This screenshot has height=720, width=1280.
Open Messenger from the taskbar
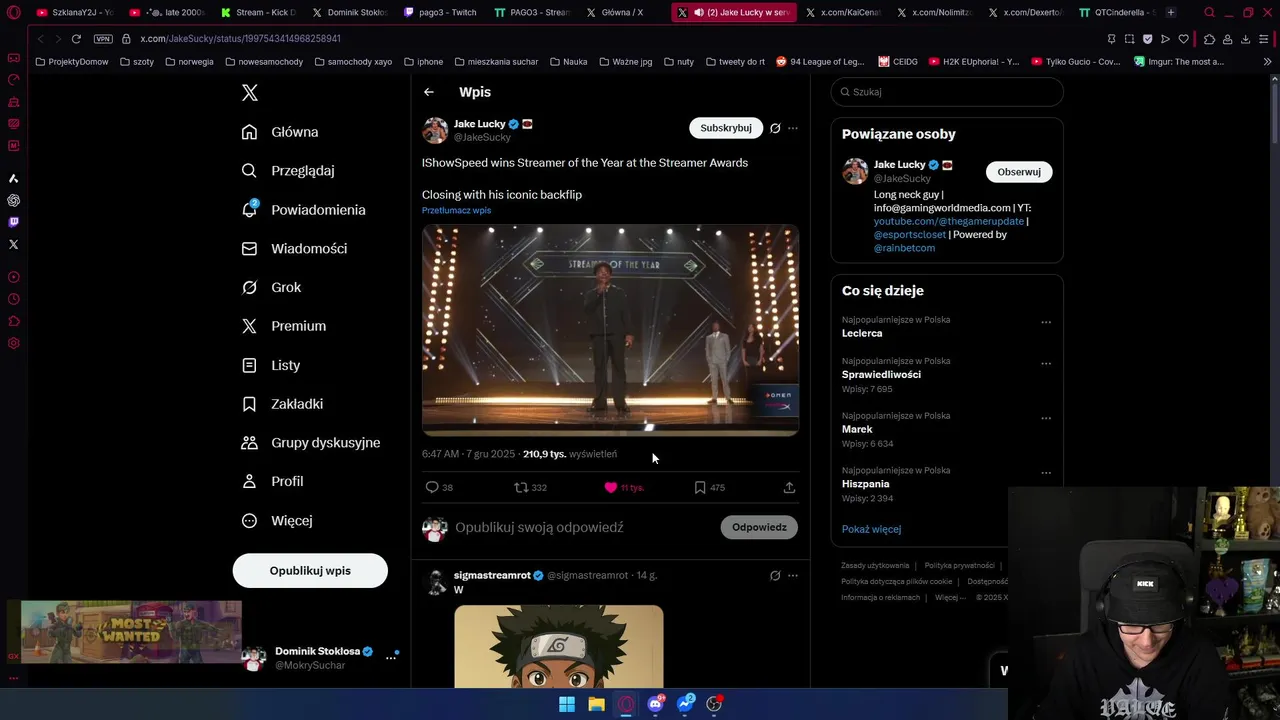click(x=685, y=704)
